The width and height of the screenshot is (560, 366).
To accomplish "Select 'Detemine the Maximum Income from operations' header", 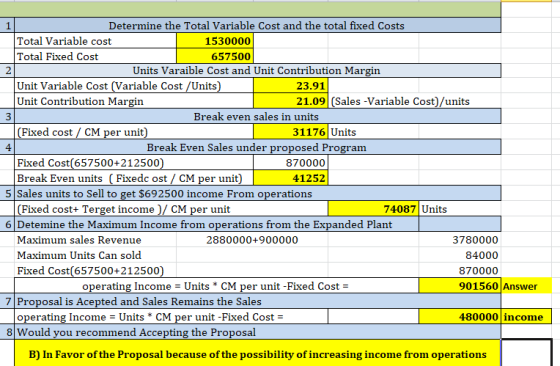I will click(x=216, y=224).
